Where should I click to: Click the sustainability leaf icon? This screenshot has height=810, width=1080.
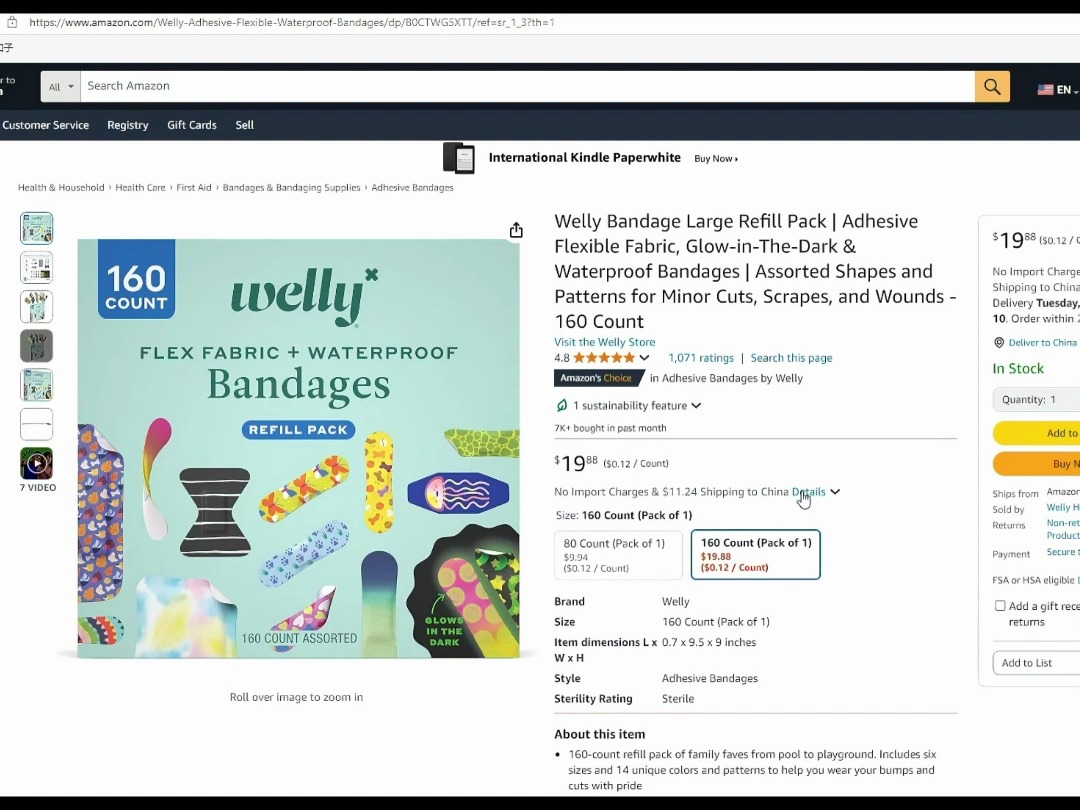[561, 405]
